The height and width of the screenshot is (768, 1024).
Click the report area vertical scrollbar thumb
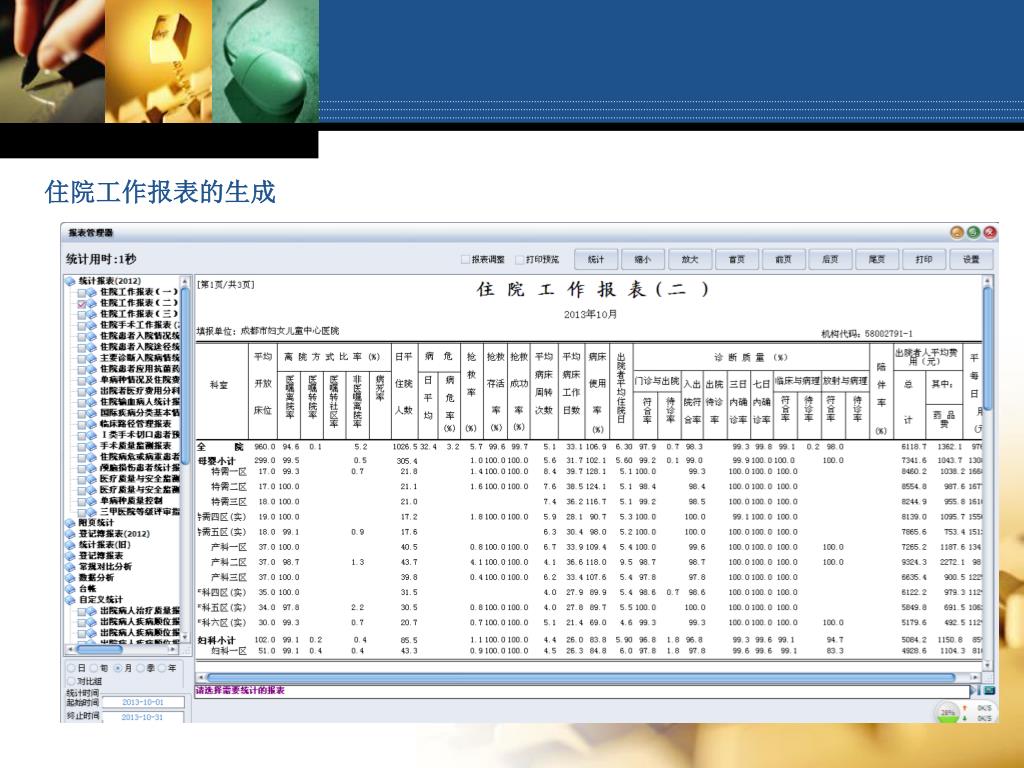point(987,347)
